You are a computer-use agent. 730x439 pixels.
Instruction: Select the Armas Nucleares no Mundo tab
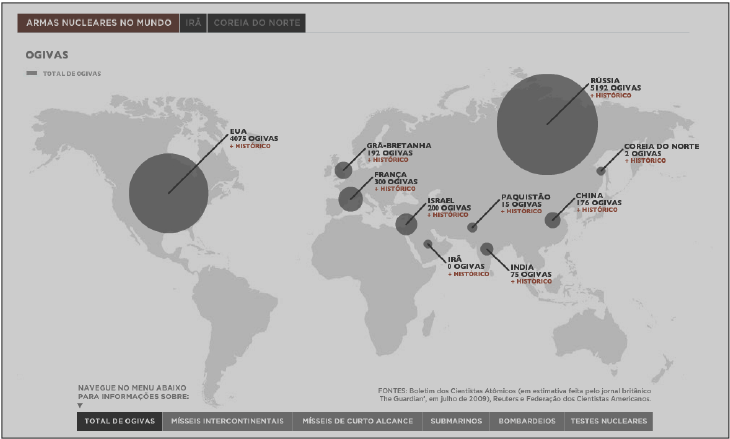pyautogui.click(x=98, y=23)
